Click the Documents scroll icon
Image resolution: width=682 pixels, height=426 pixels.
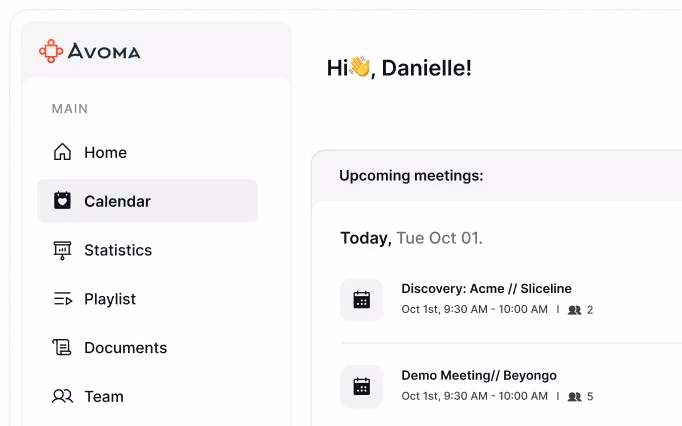pos(62,348)
